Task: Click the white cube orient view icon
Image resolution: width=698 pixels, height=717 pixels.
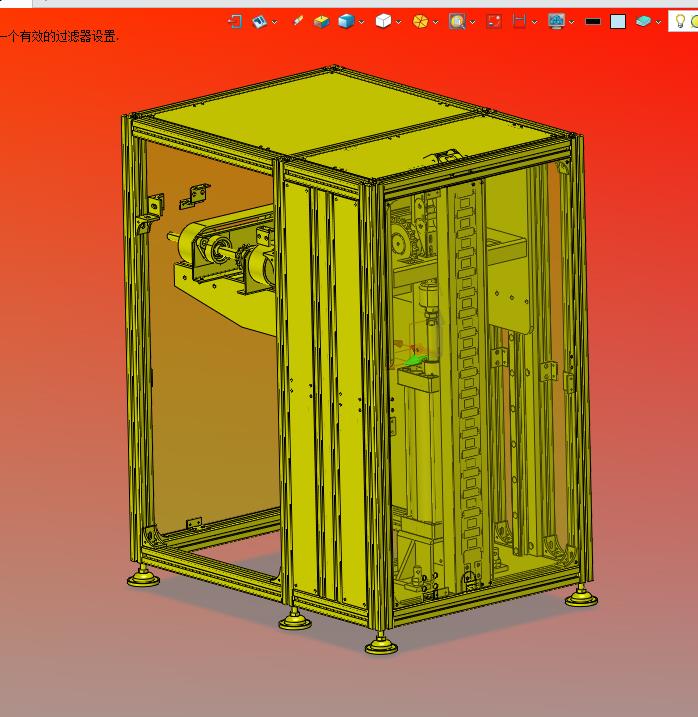Action: pyautogui.click(x=383, y=21)
